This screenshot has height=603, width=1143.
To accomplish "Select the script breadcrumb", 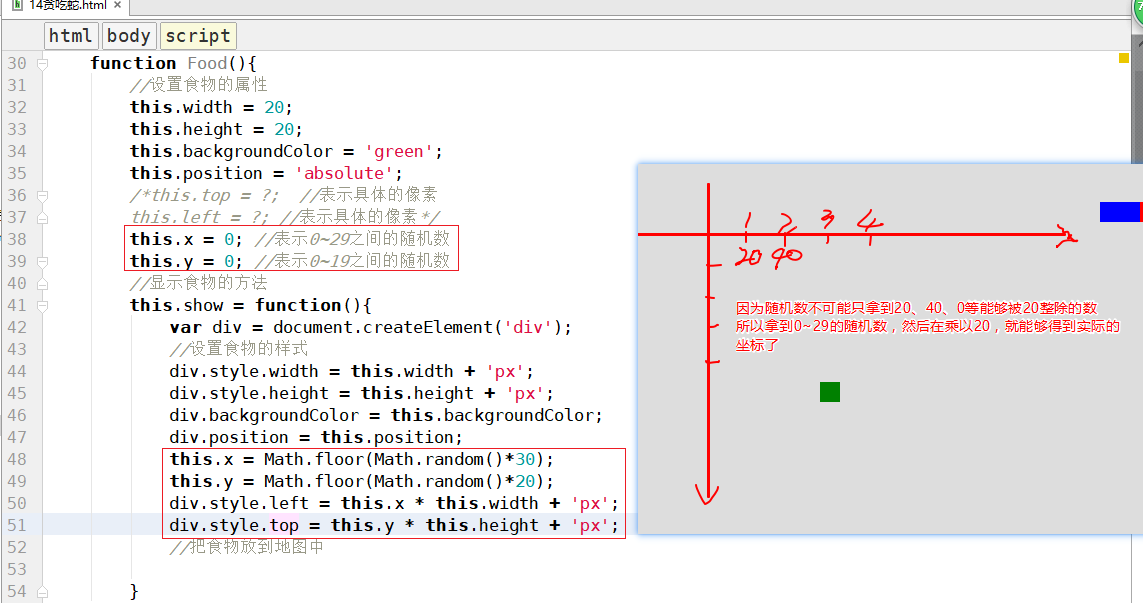I will coord(198,36).
